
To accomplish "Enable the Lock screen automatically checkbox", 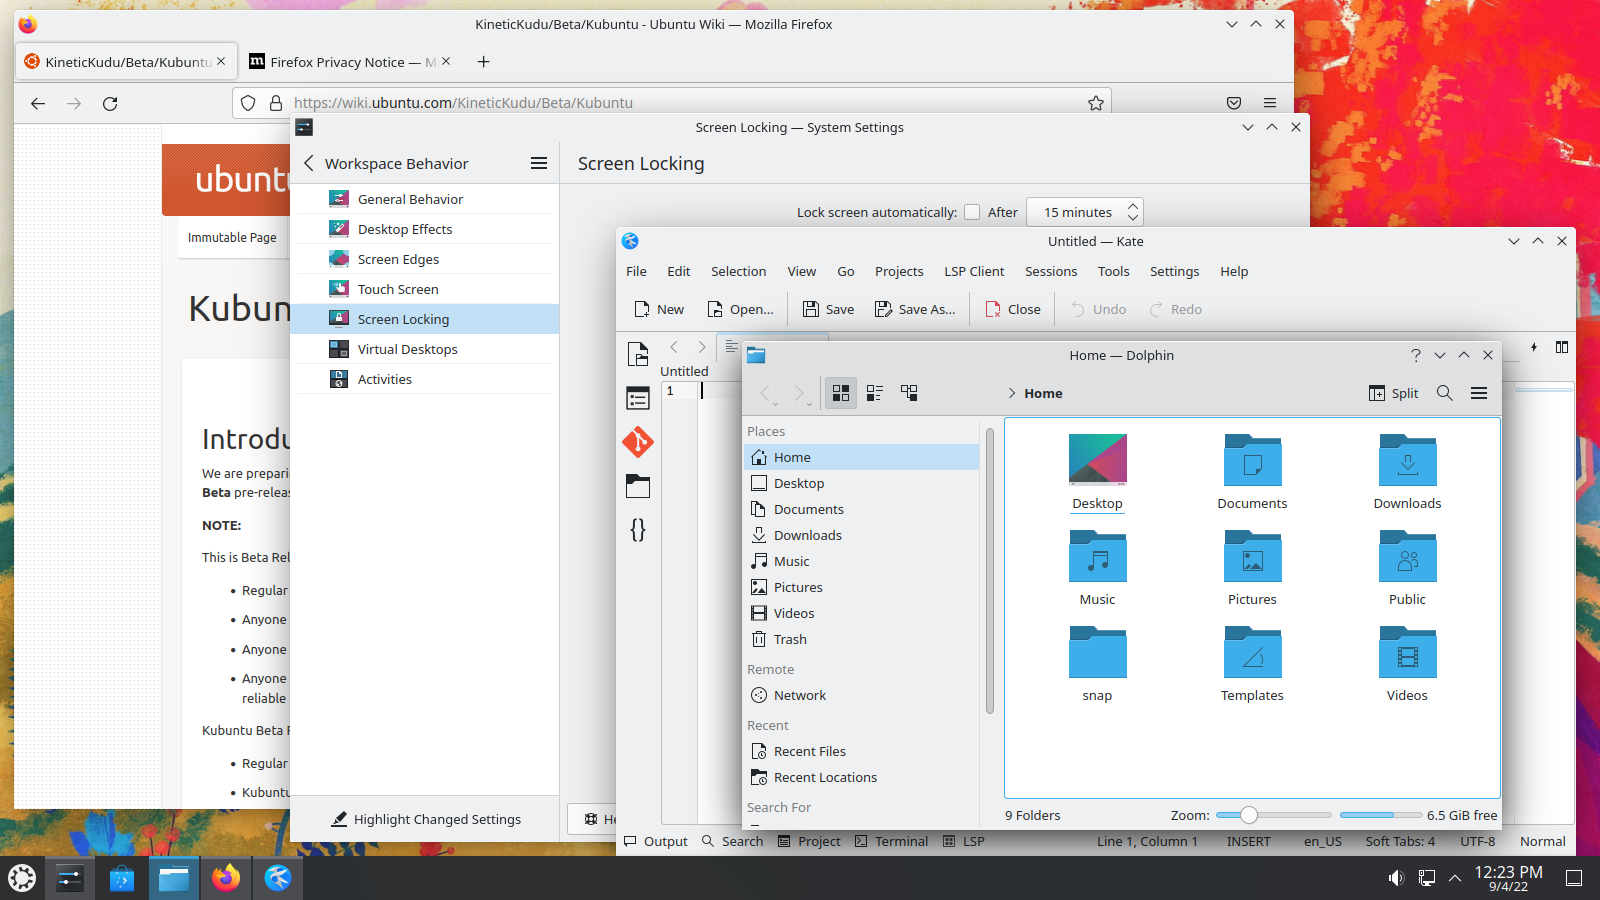I will [x=972, y=212].
